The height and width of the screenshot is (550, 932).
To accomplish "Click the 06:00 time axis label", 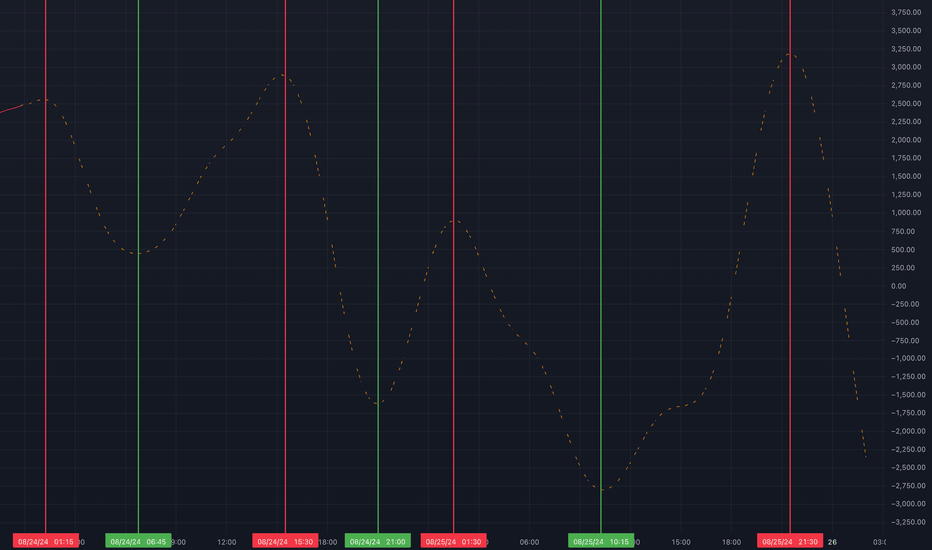I will 529,542.
